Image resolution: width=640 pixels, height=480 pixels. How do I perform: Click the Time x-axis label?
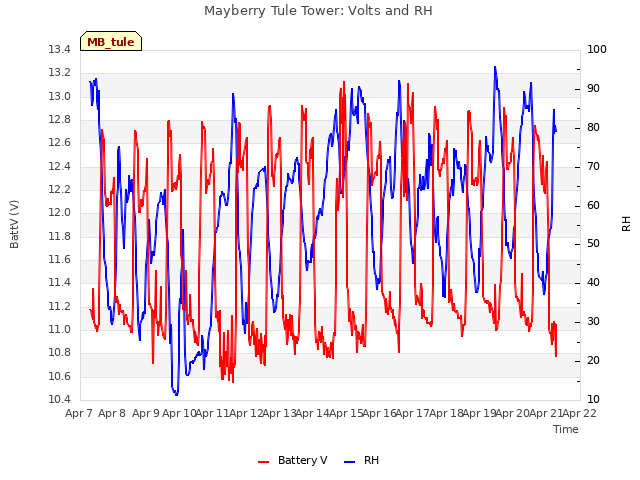coord(566,429)
